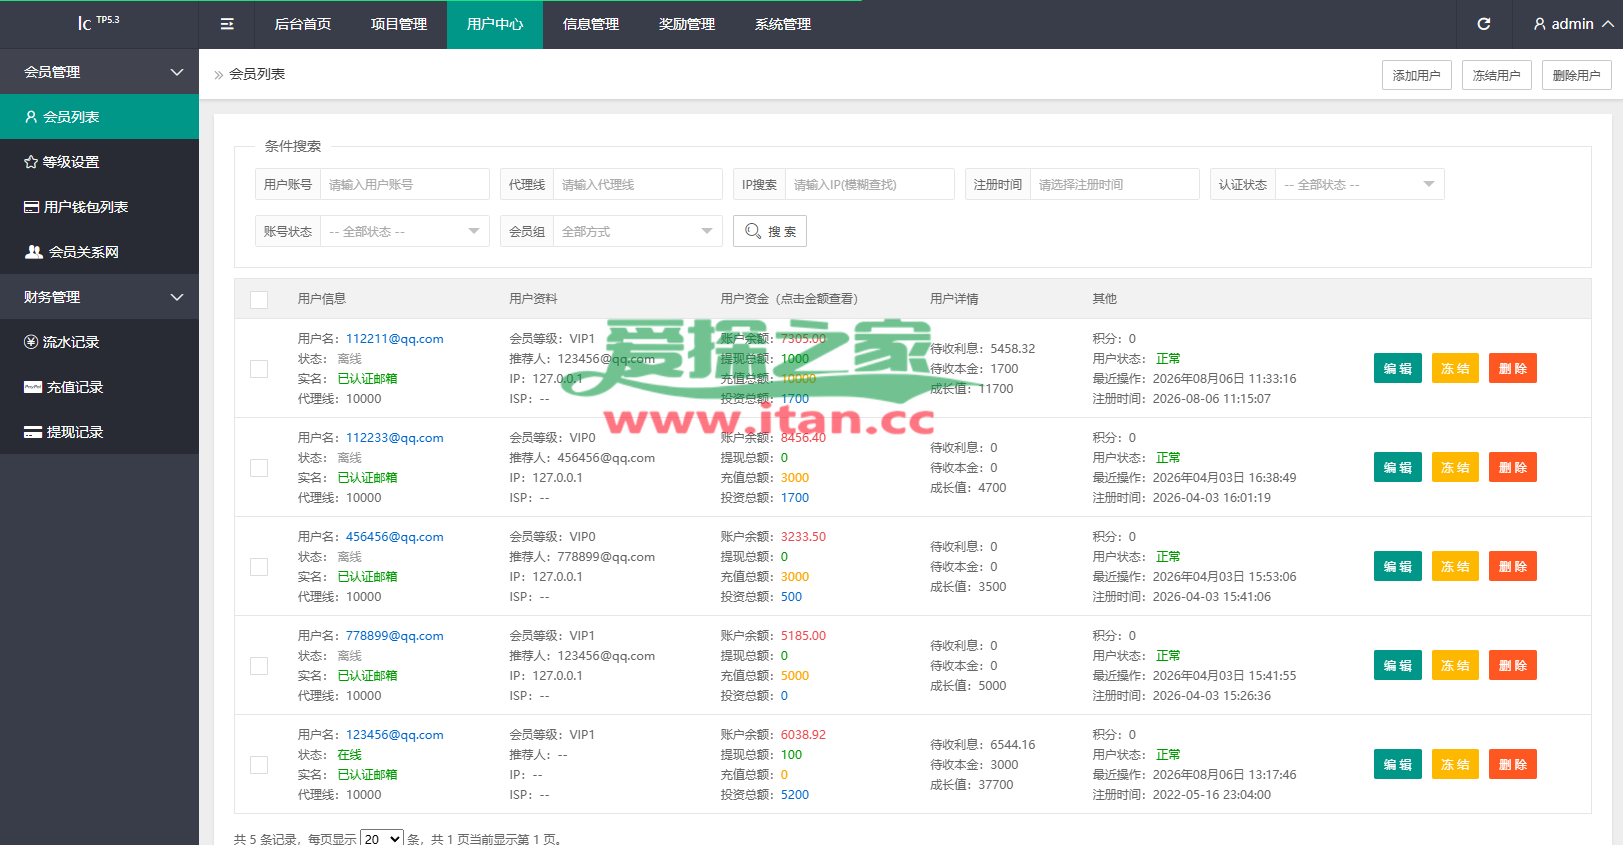Click the yen icon beside 流水记录
This screenshot has width=1623, height=845.
31,342
